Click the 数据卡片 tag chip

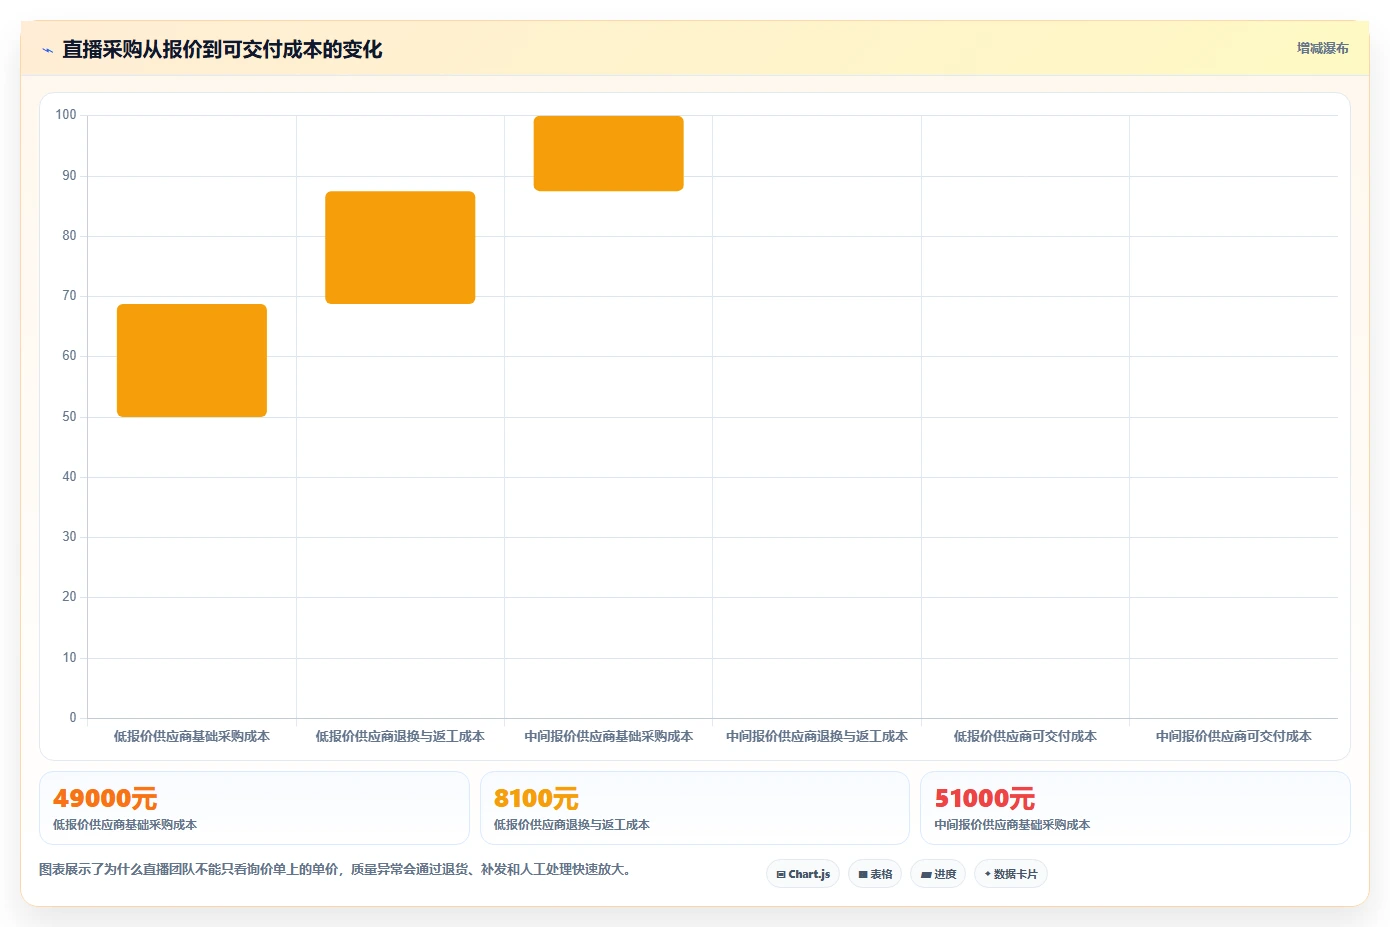[x=1011, y=874]
